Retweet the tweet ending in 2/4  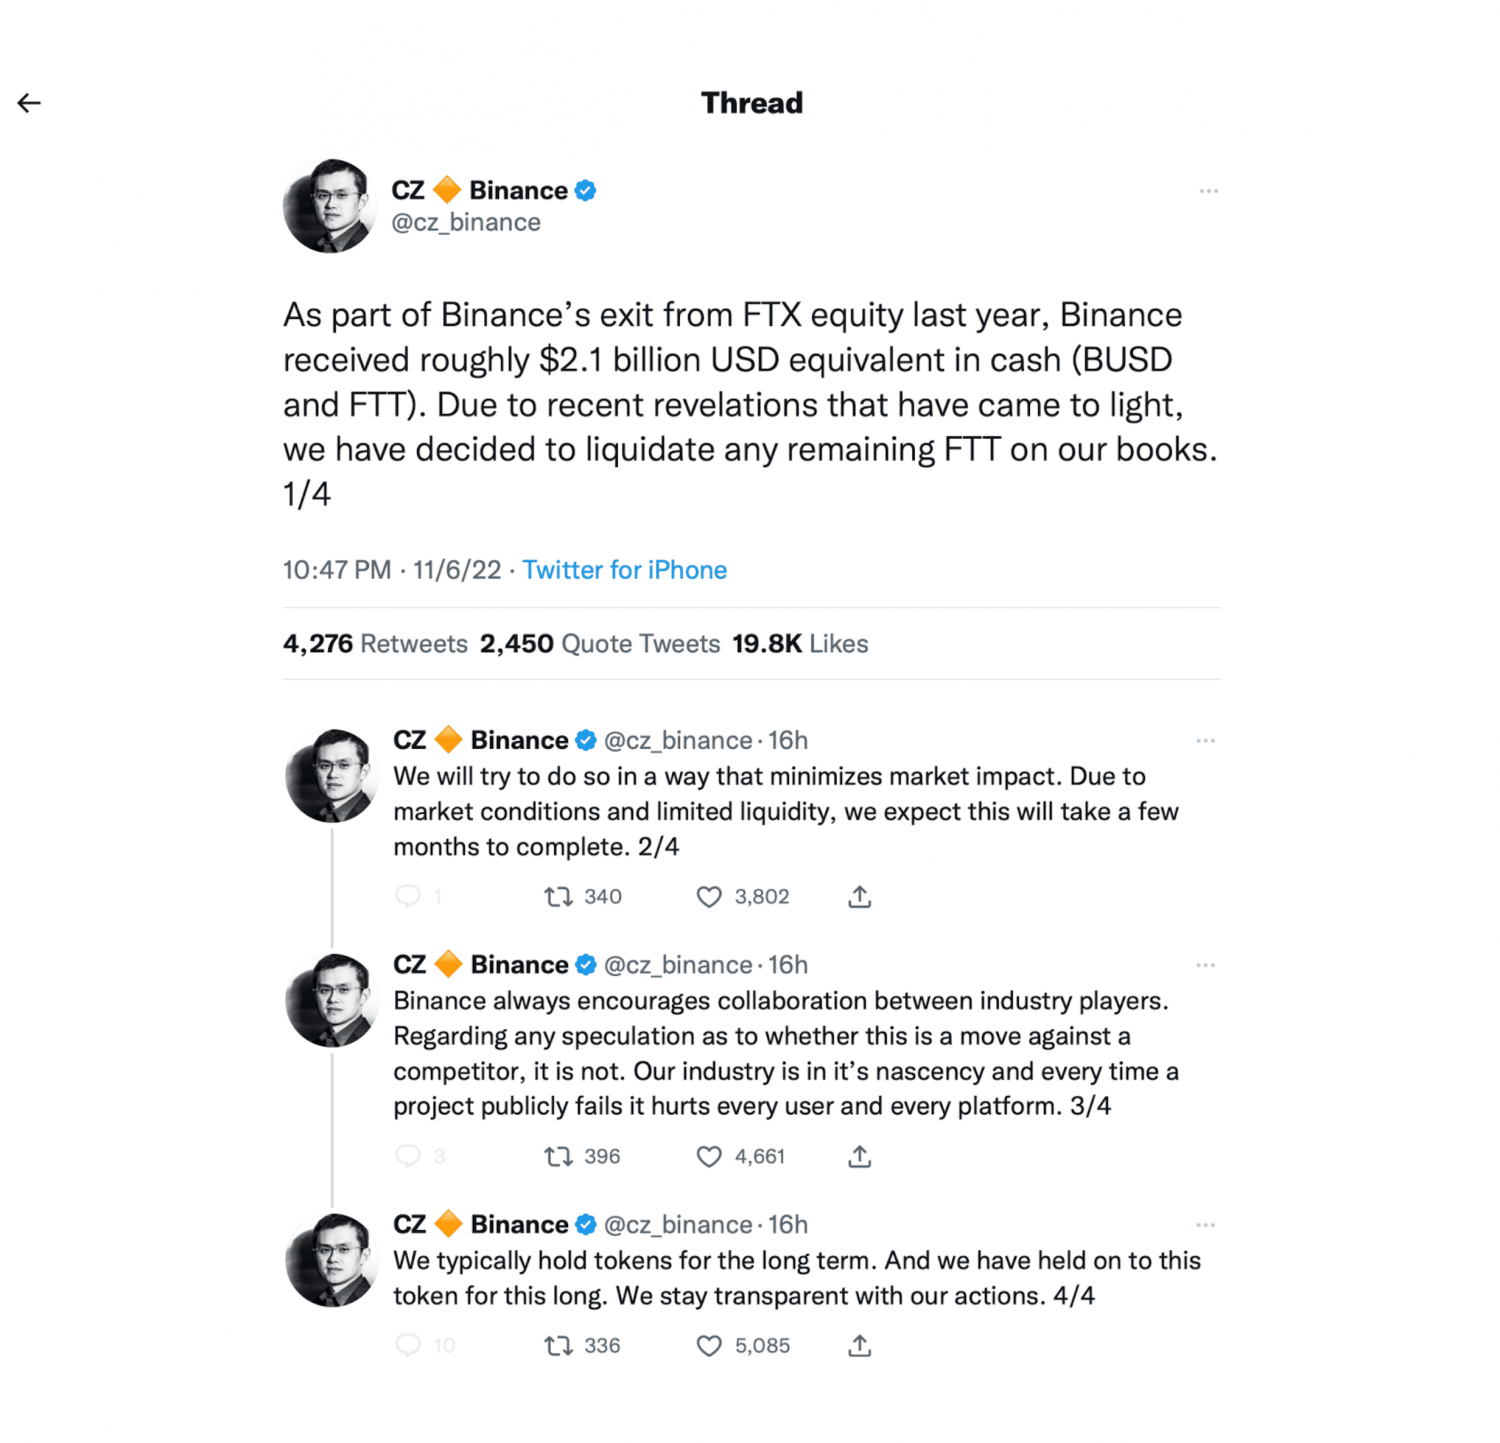(560, 897)
